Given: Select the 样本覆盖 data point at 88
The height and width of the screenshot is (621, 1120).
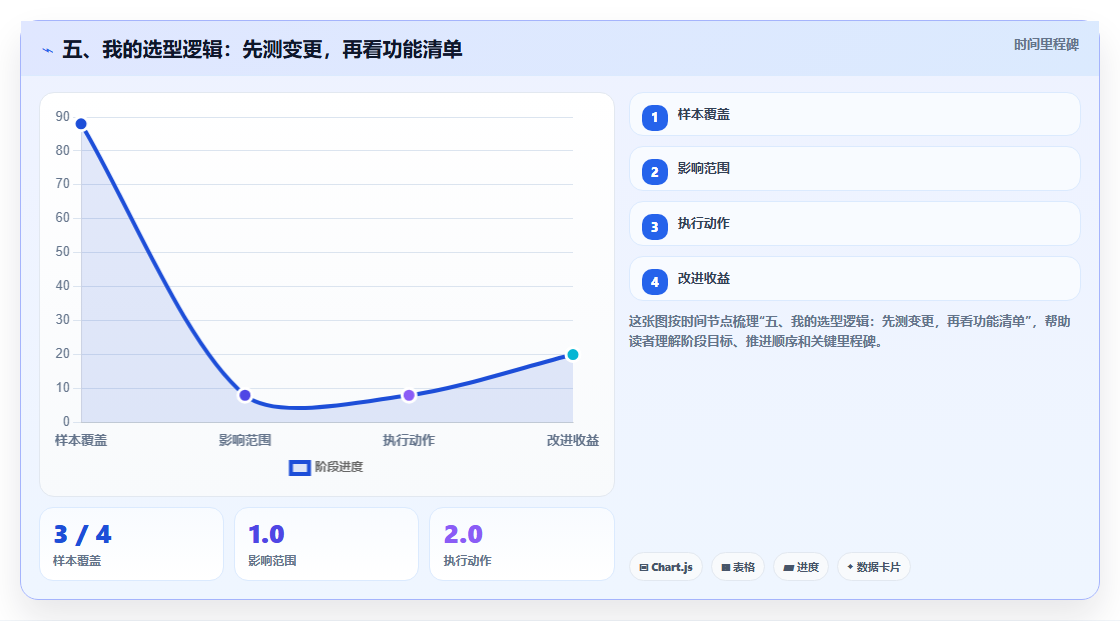Looking at the screenshot, I should [x=81, y=124].
